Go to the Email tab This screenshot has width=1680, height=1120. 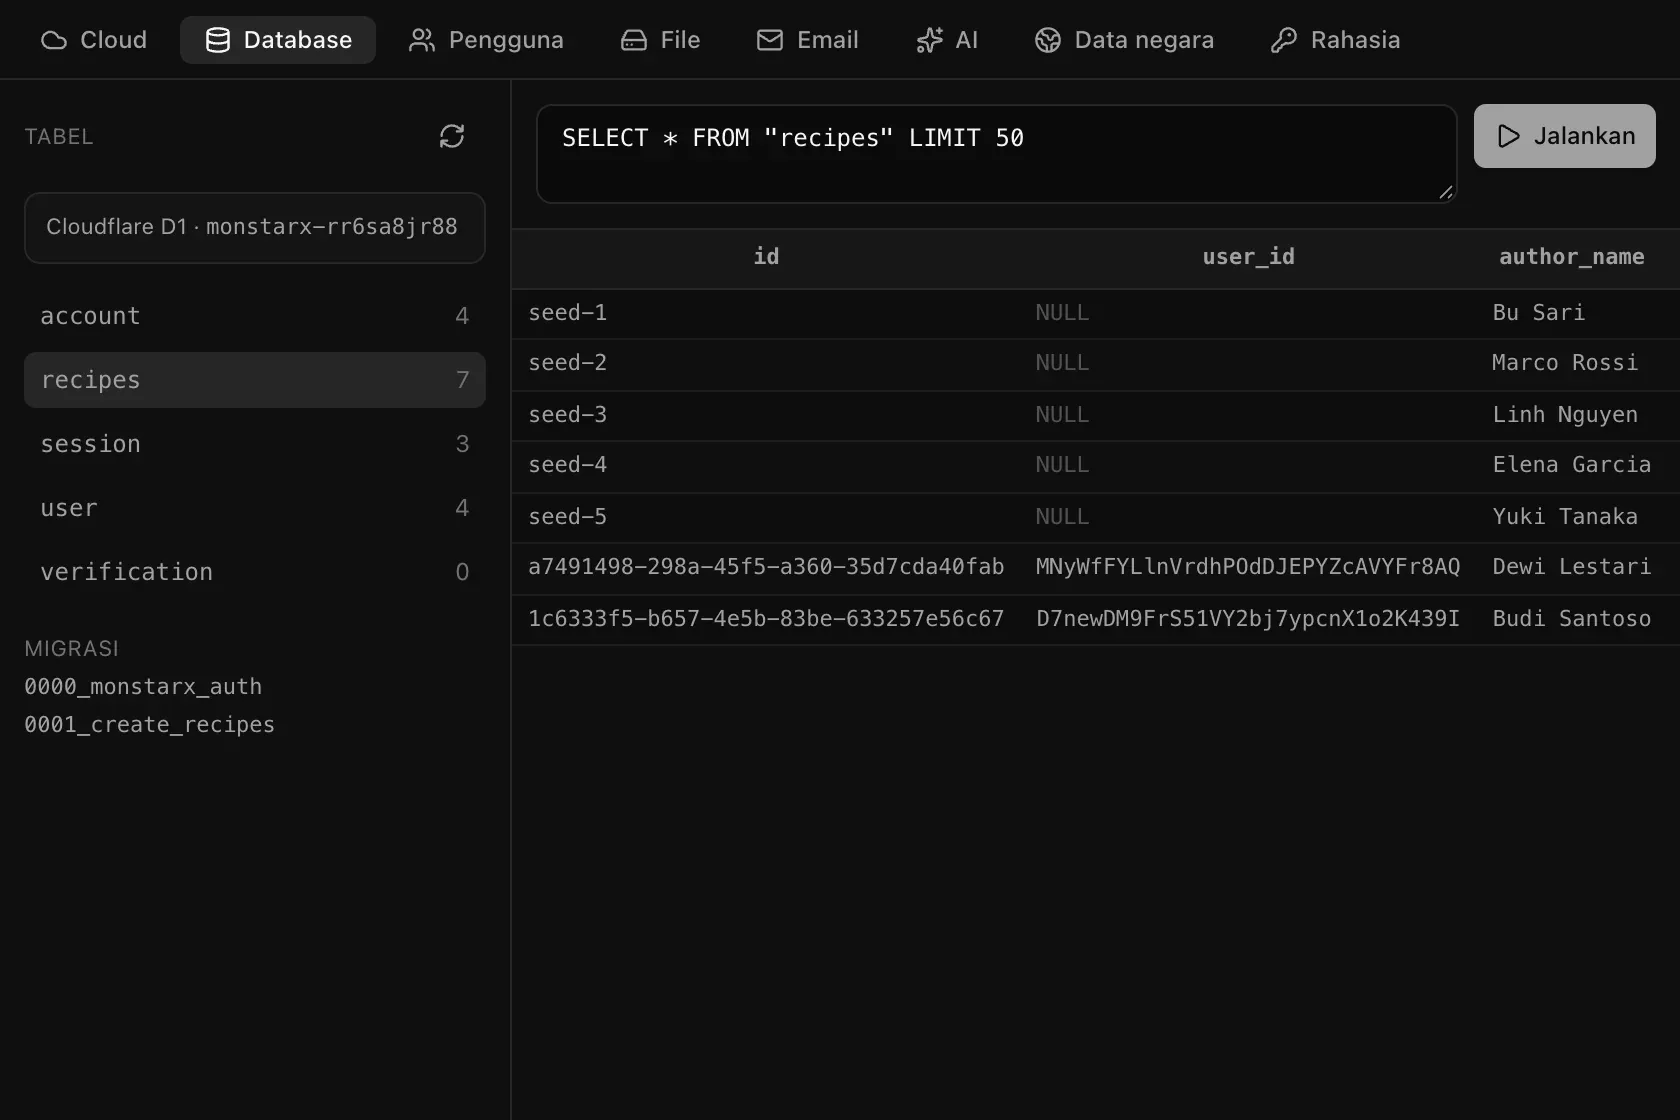[808, 40]
